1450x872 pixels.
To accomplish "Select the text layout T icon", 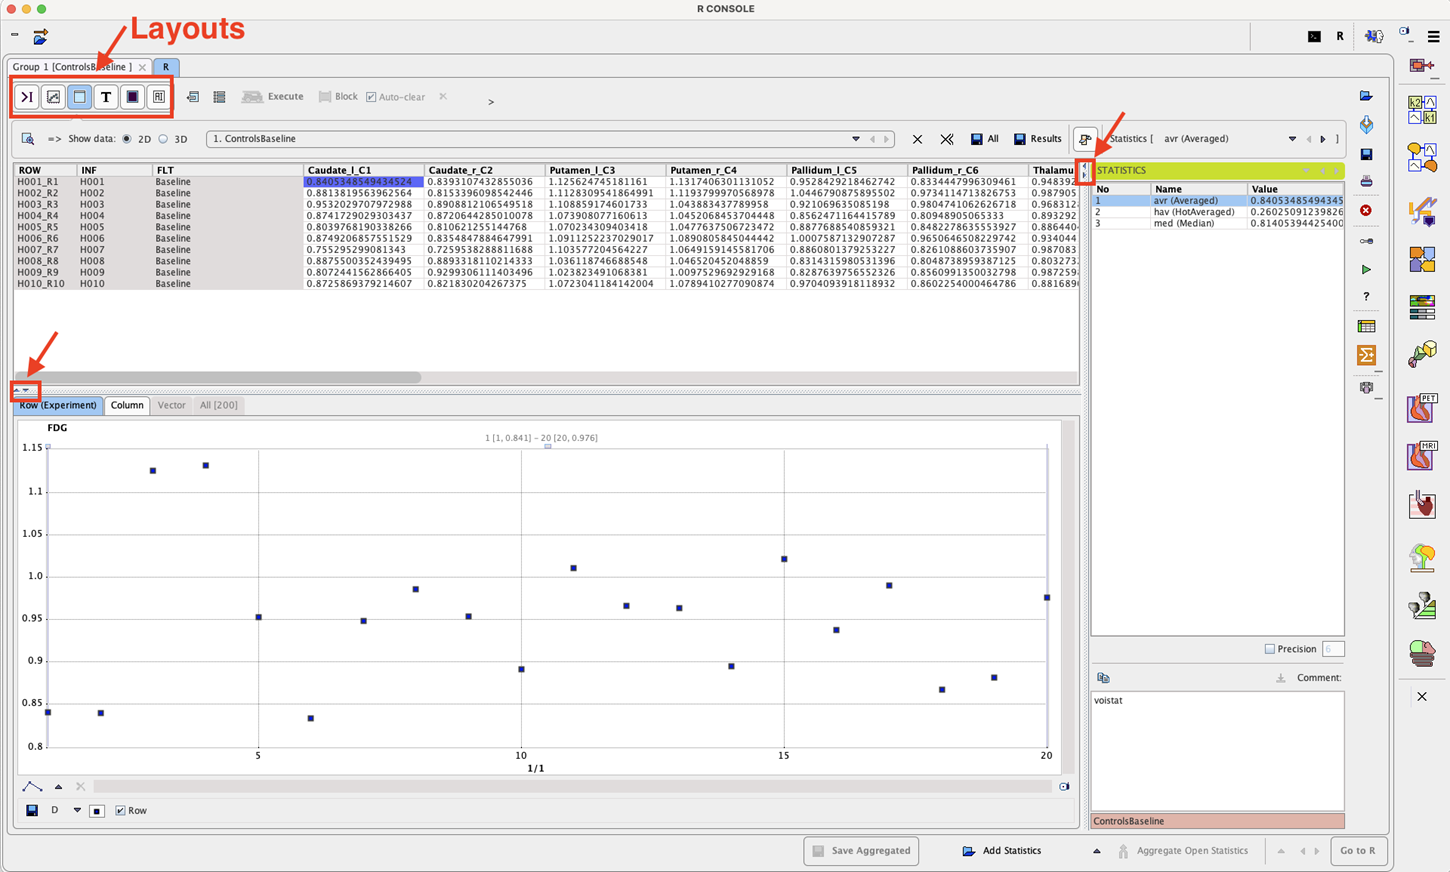I will pos(106,97).
